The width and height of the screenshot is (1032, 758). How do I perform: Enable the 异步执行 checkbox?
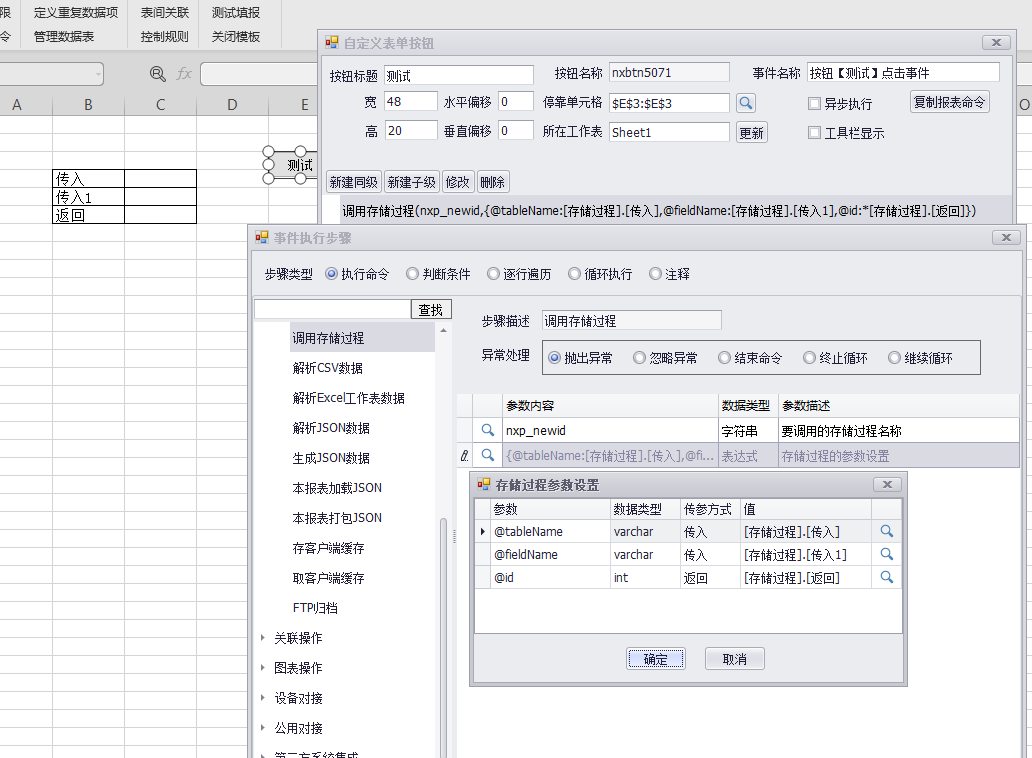(x=815, y=104)
